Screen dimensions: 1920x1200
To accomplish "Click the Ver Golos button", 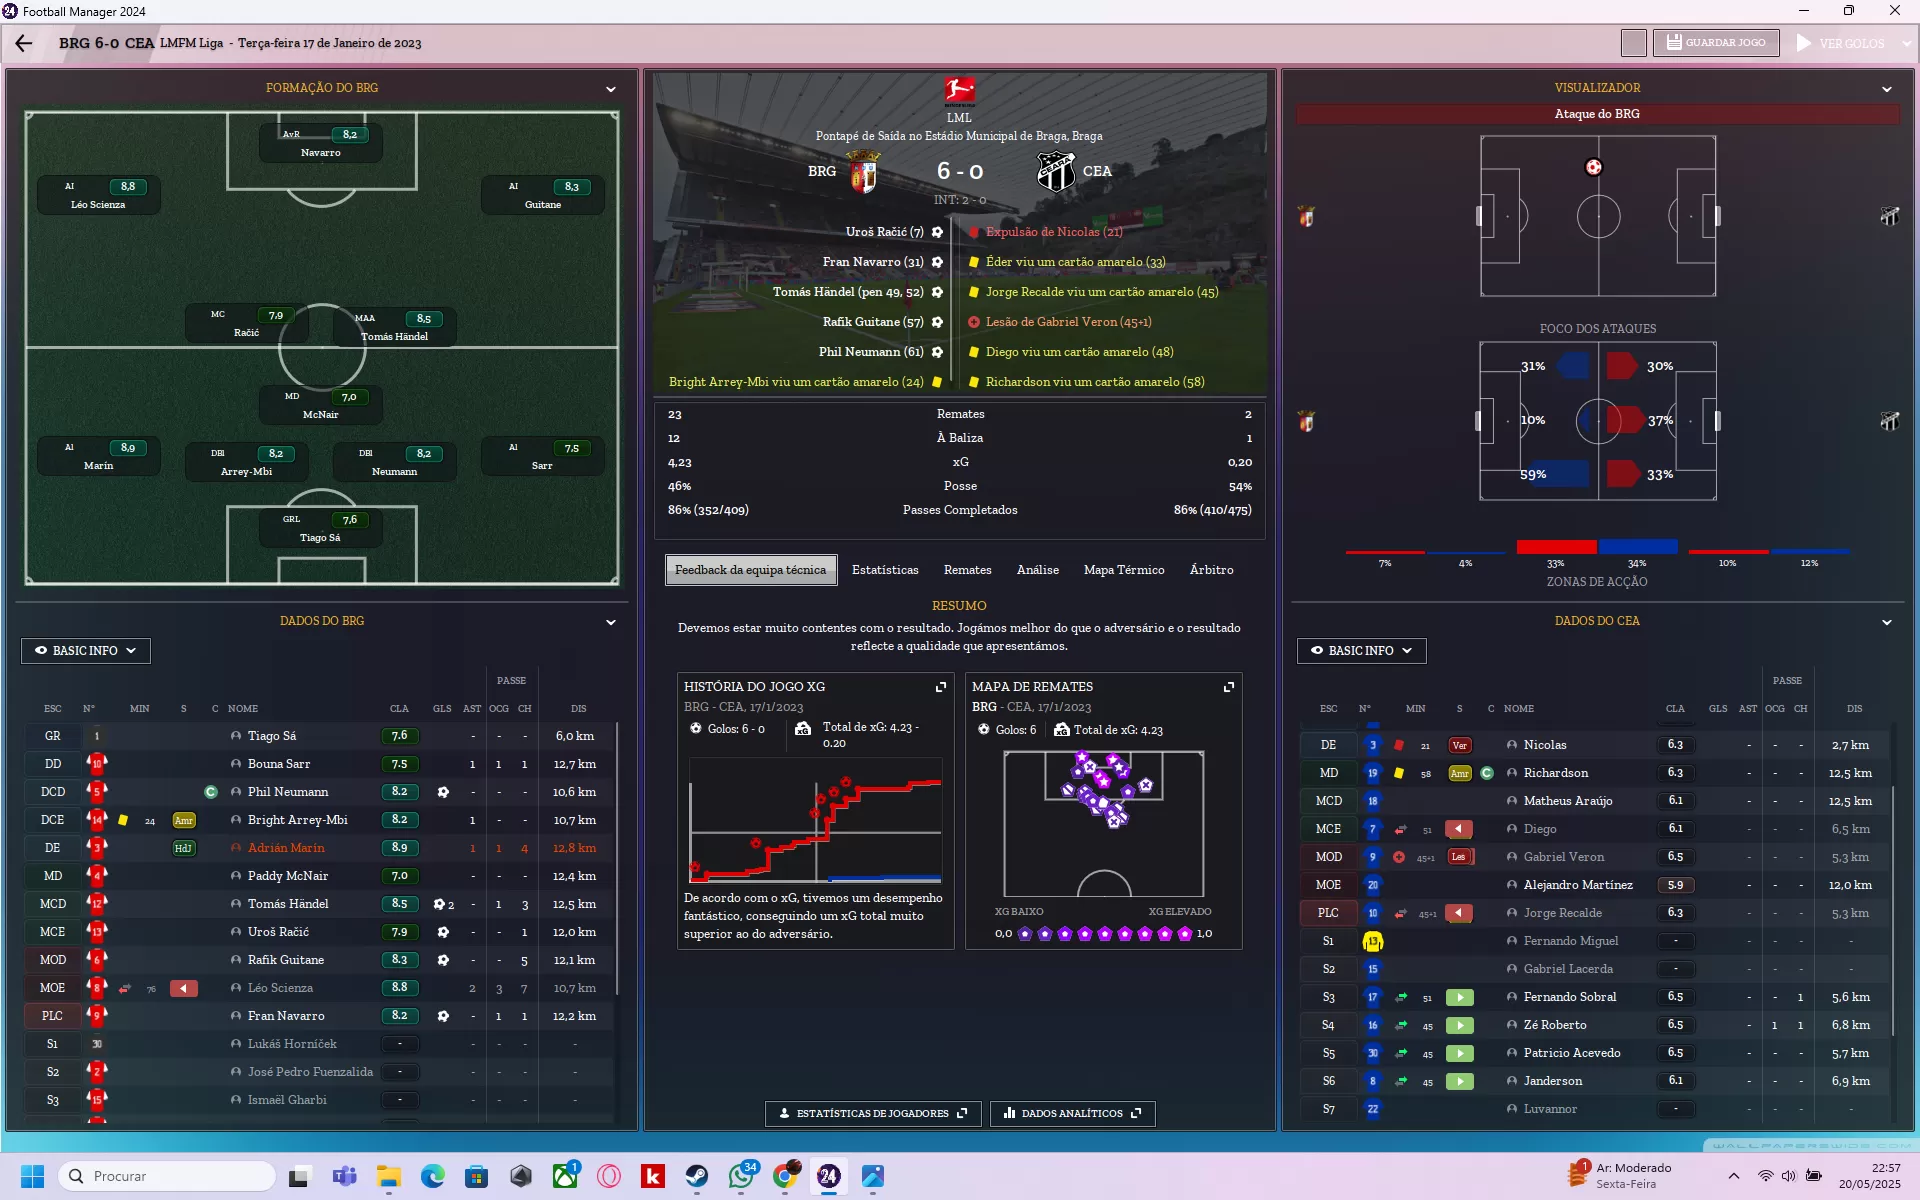I will pos(1841,43).
